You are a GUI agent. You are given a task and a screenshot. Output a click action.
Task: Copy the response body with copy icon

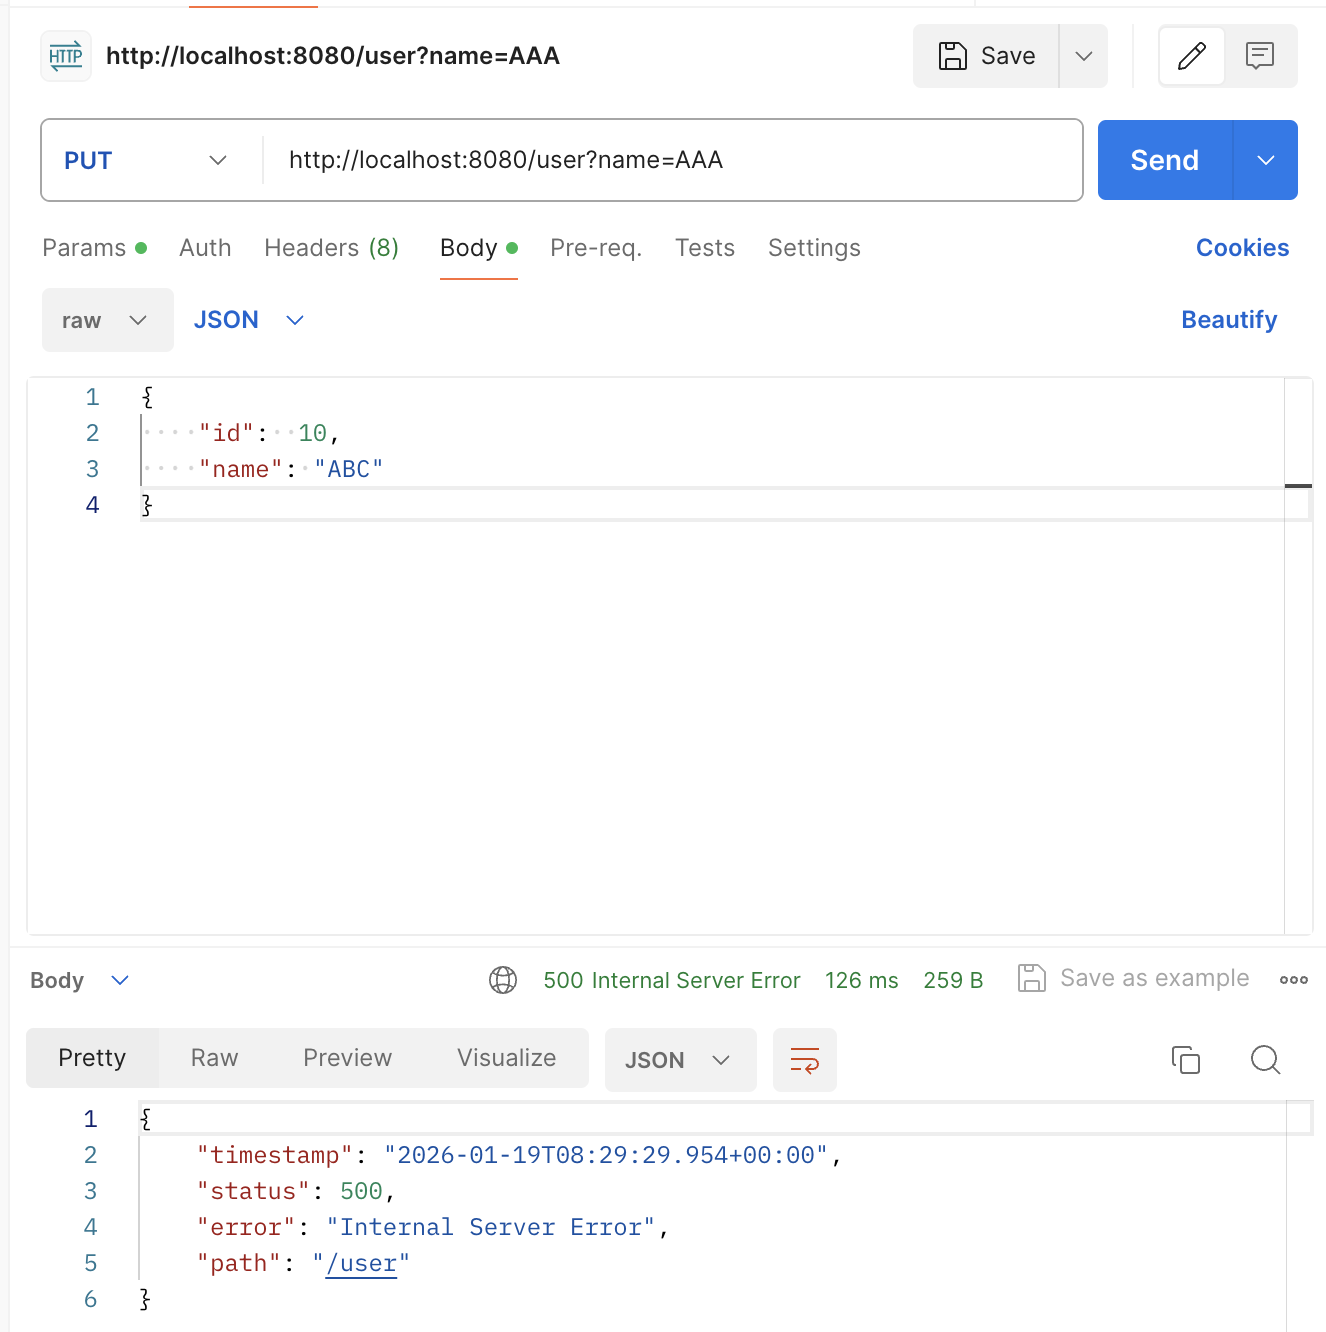point(1186,1060)
